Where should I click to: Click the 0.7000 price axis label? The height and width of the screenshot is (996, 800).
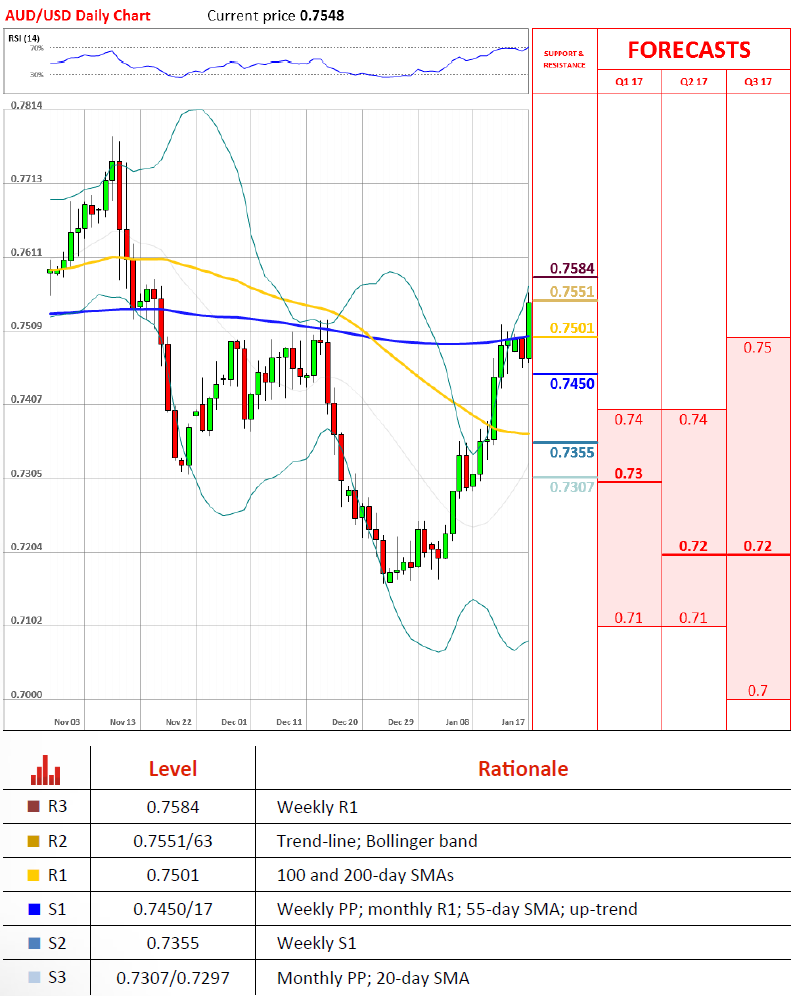27,694
